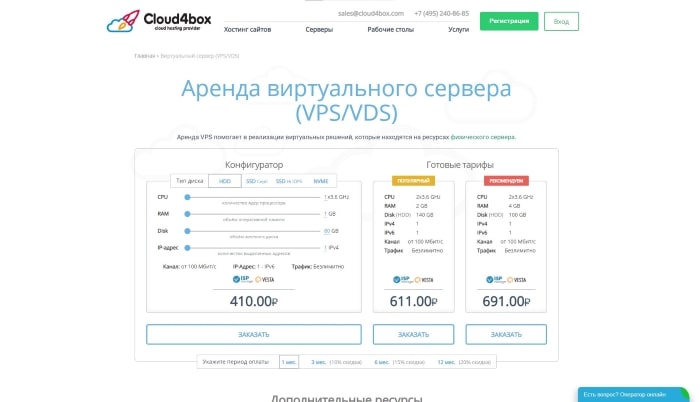Click ЗАКАЗАТЬ under the 611.00 tariff

(x=413, y=335)
